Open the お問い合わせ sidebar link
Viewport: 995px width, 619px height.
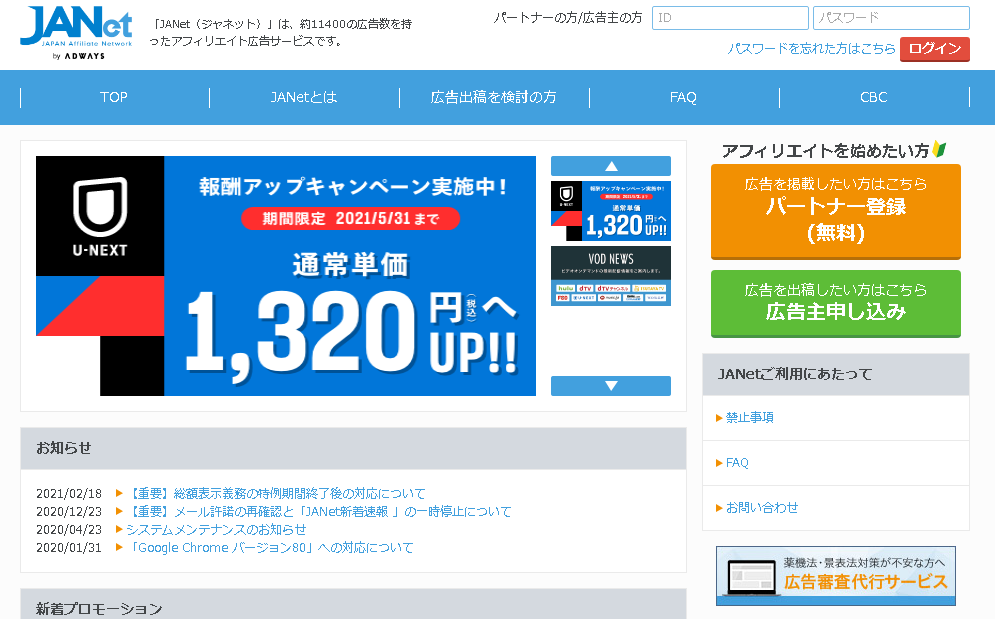761,508
